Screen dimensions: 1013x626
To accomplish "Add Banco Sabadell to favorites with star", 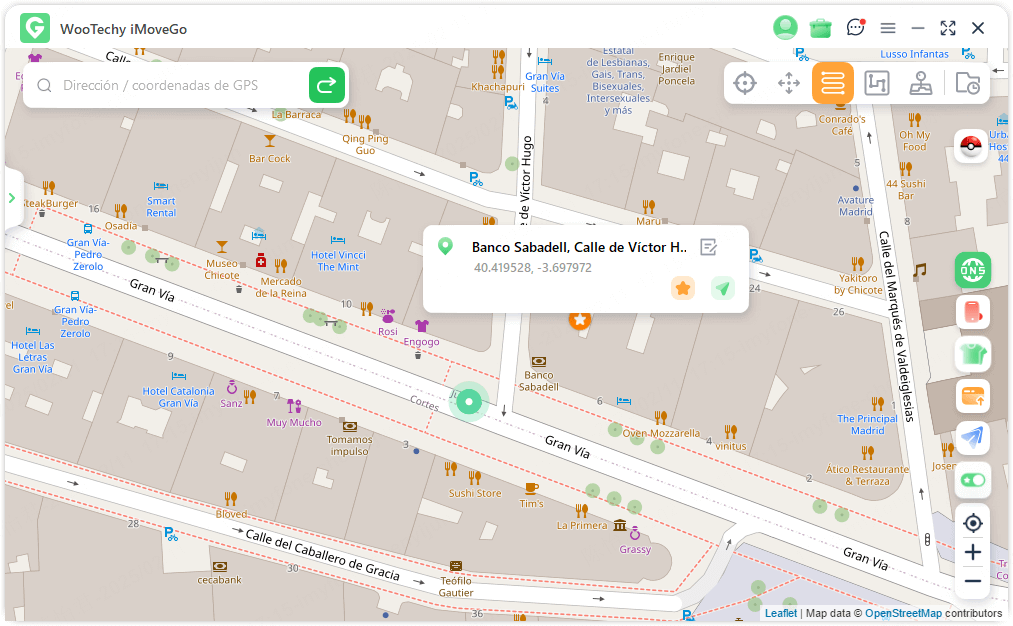I will (683, 288).
